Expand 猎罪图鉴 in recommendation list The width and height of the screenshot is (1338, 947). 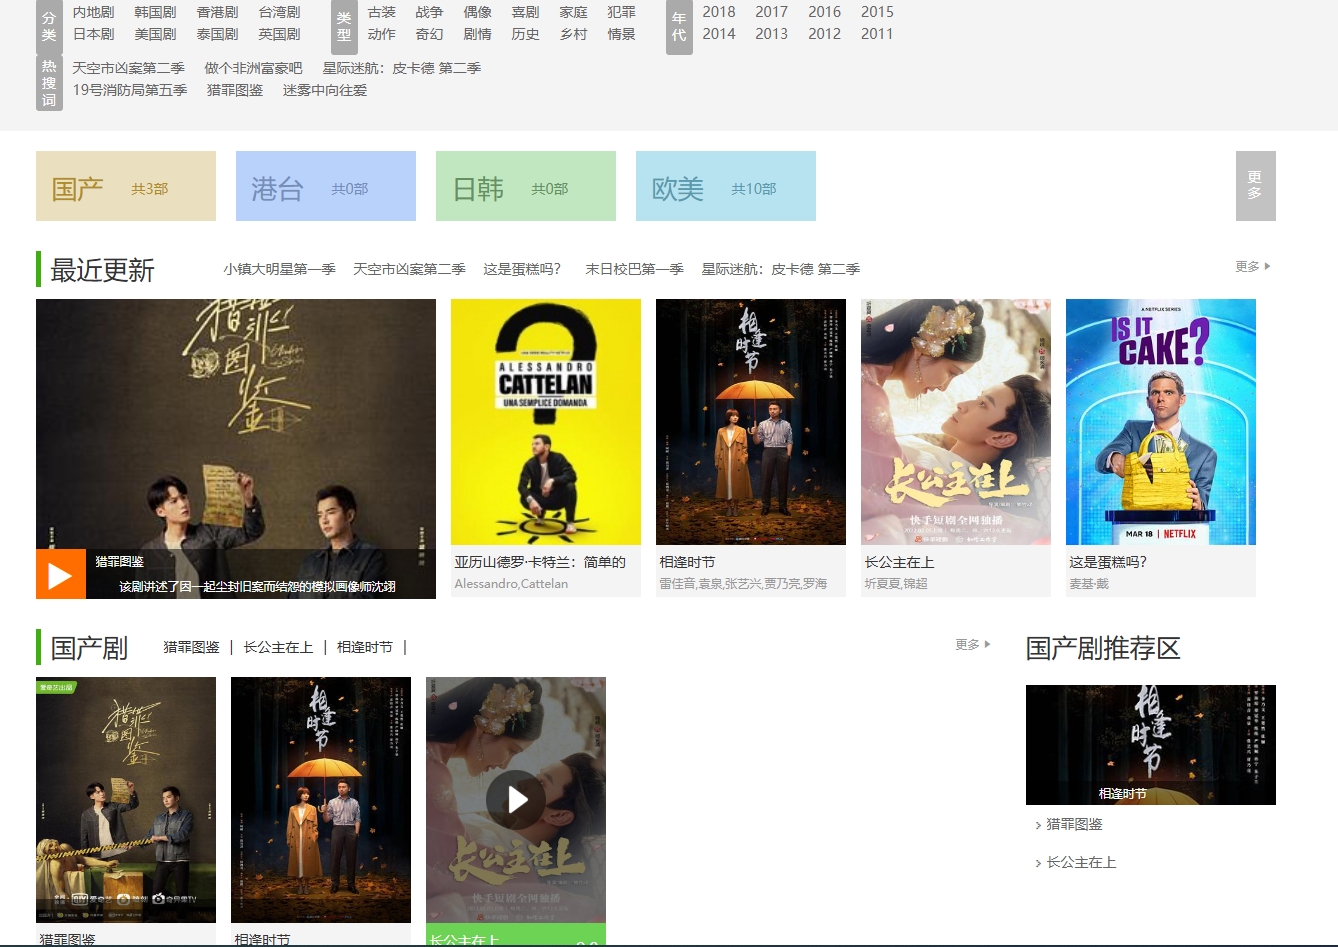point(1074,824)
